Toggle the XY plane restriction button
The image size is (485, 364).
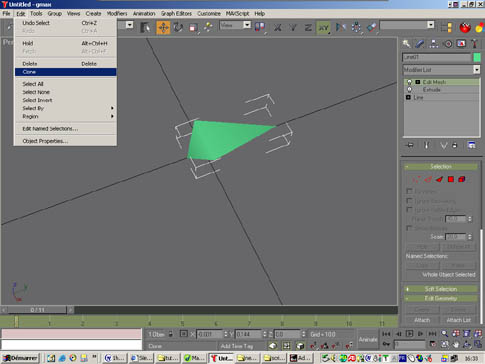click(323, 27)
